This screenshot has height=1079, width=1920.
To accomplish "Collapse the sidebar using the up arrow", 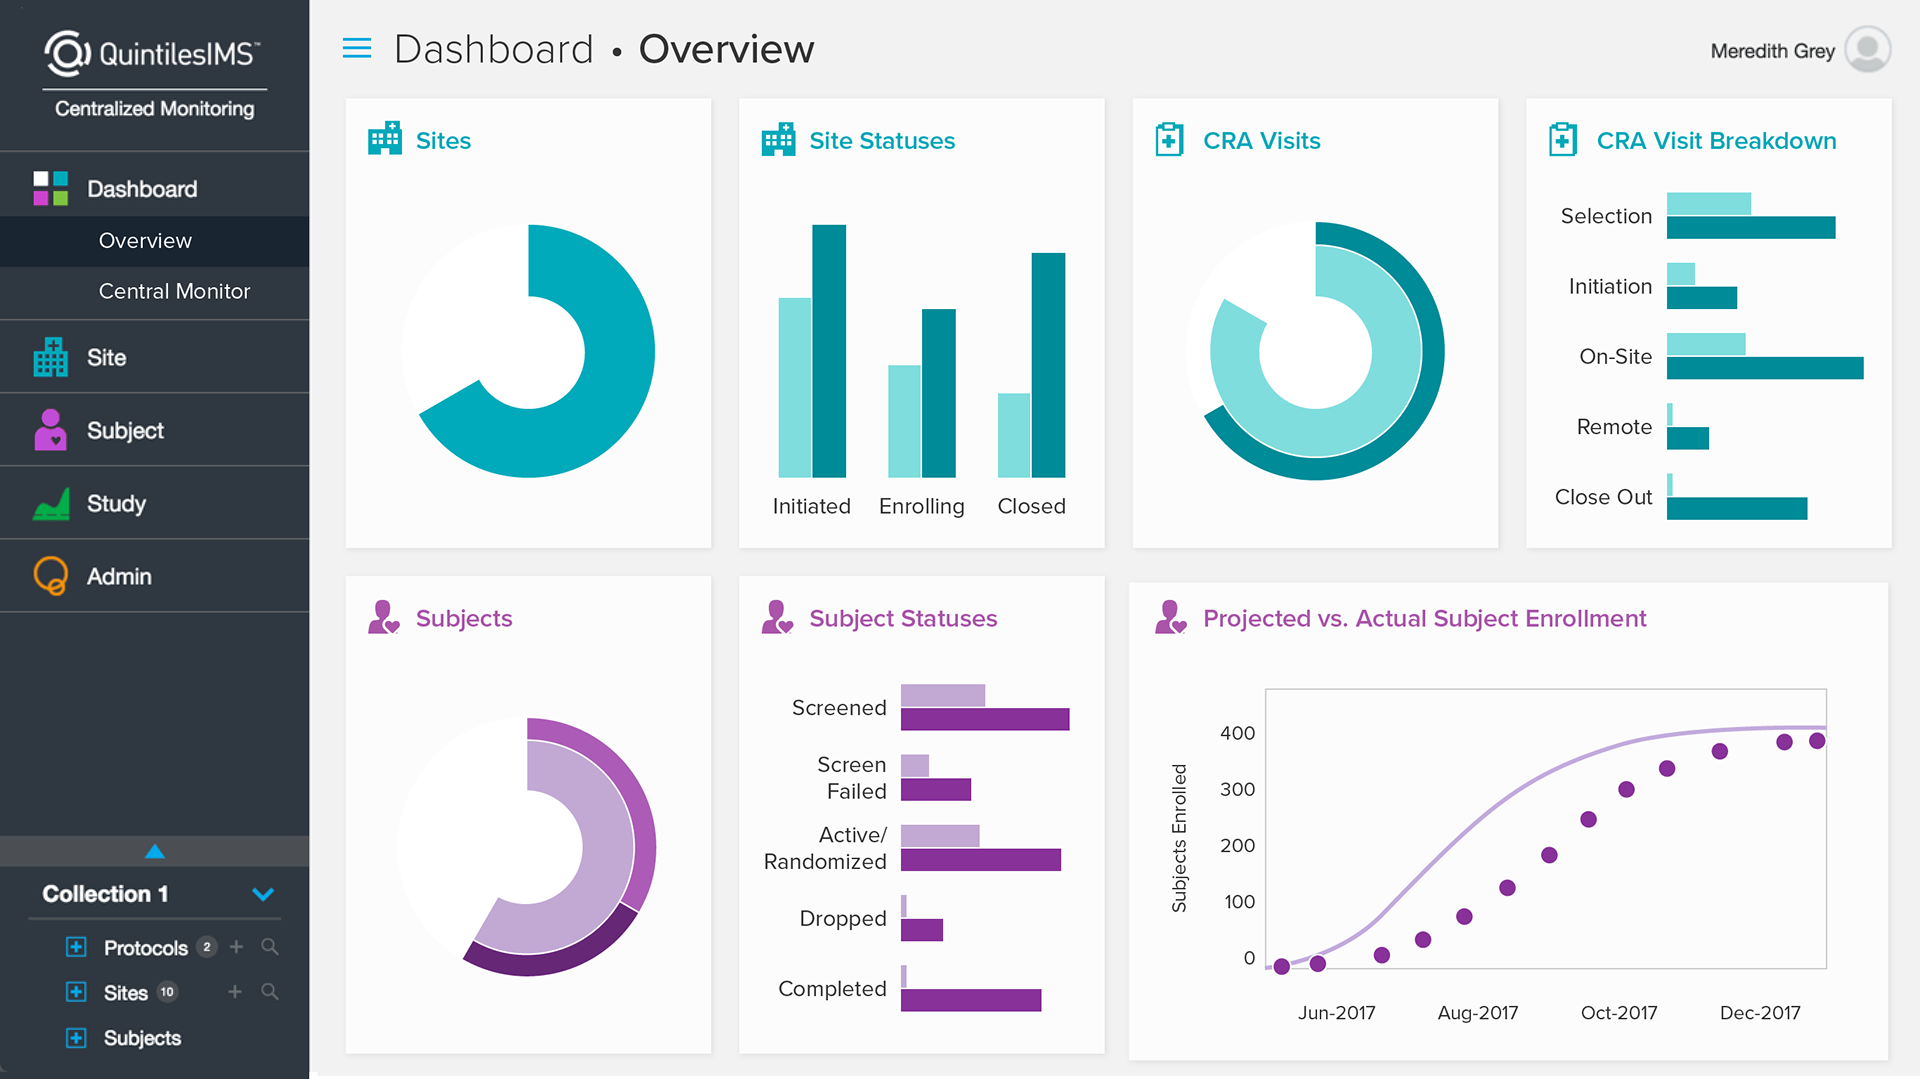I will [x=155, y=851].
